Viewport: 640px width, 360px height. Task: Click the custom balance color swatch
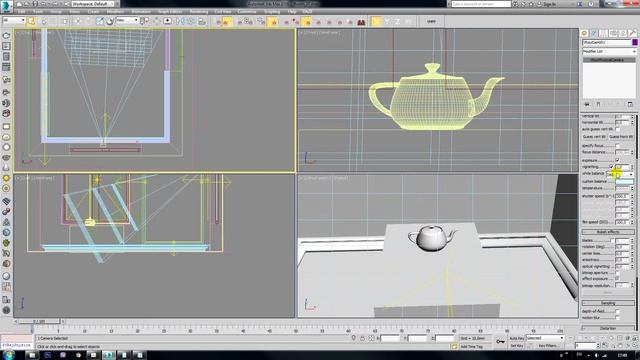[624, 181]
